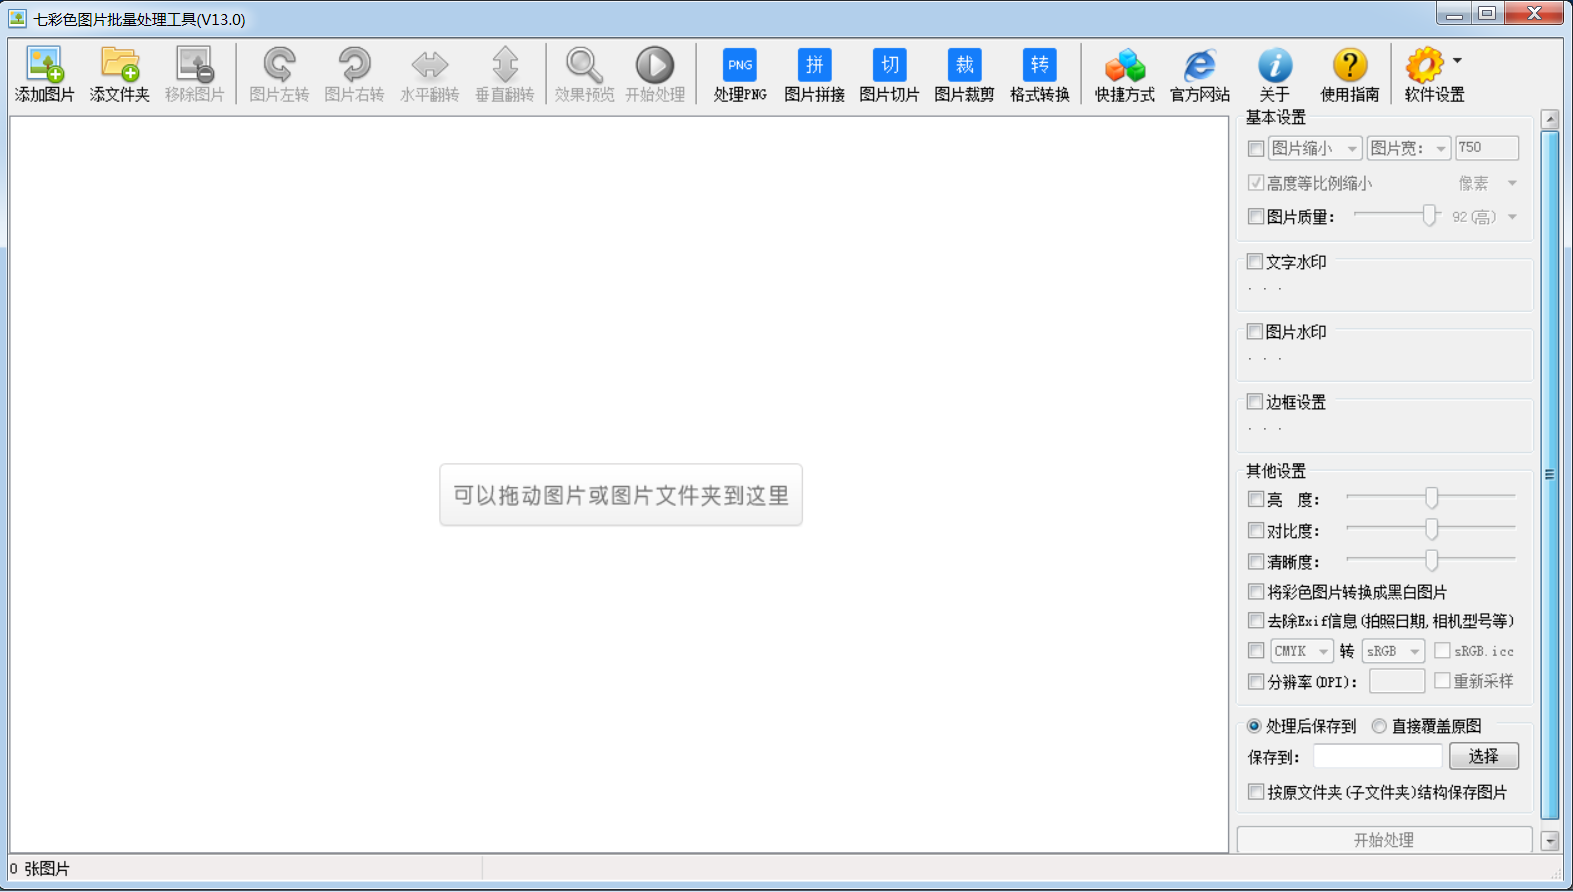Enable the CMYK color conversion checkbox
The height and width of the screenshot is (892, 1573).
point(1256,651)
